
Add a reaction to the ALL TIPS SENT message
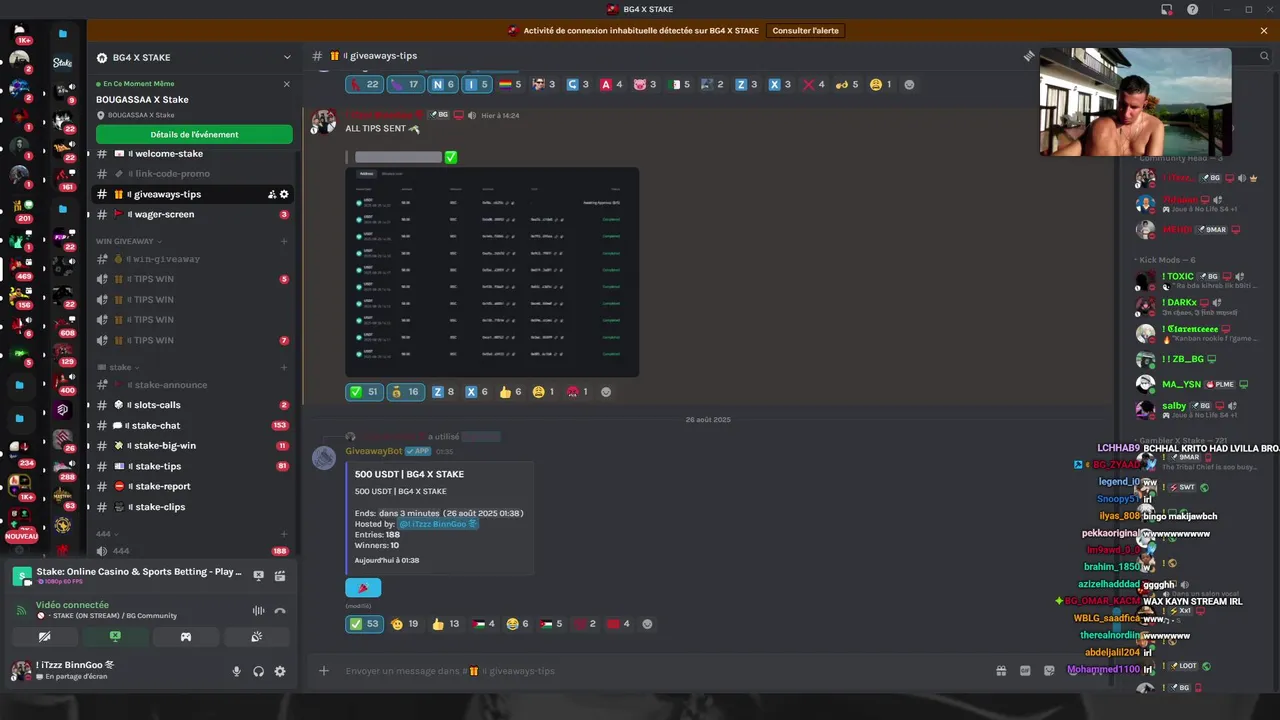[605, 392]
